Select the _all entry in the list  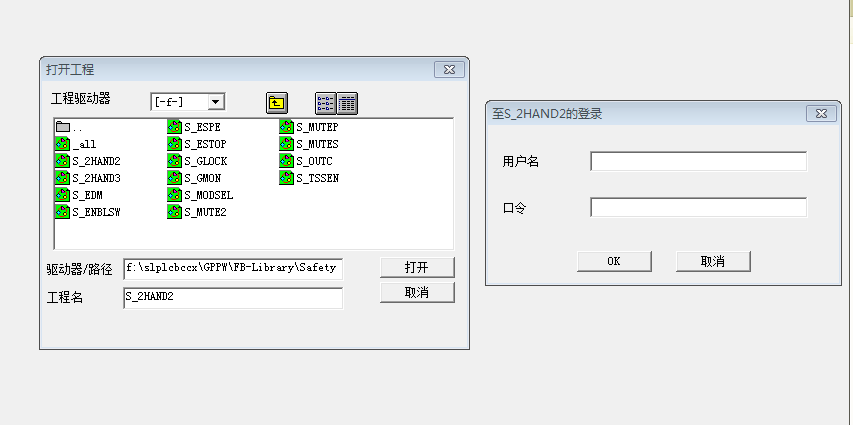(84, 144)
